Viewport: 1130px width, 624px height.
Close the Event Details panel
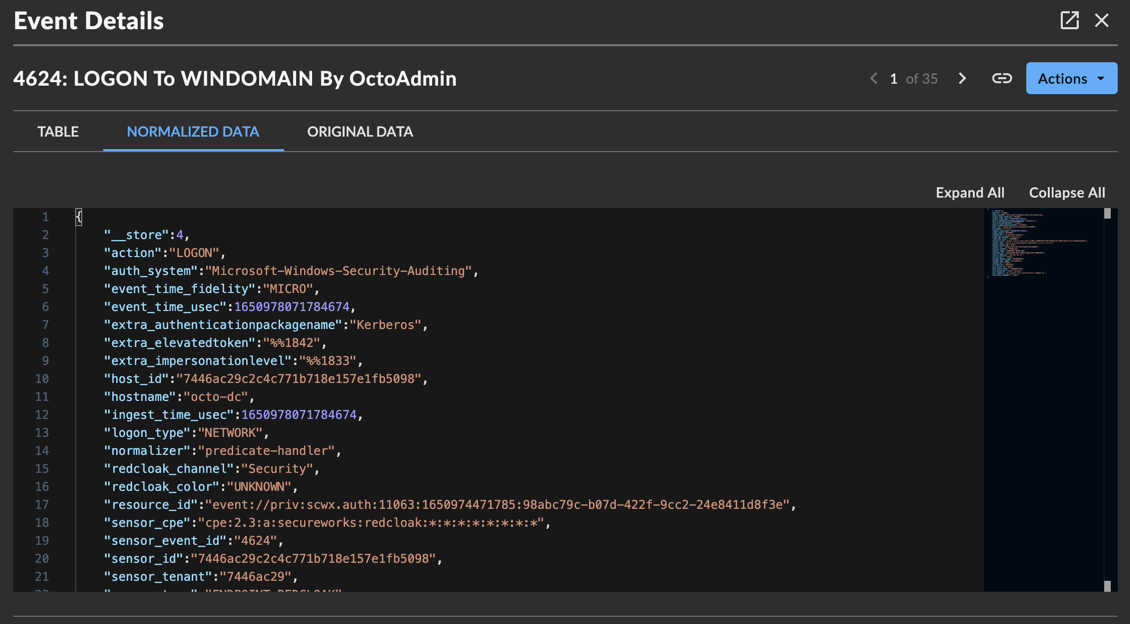[1102, 20]
